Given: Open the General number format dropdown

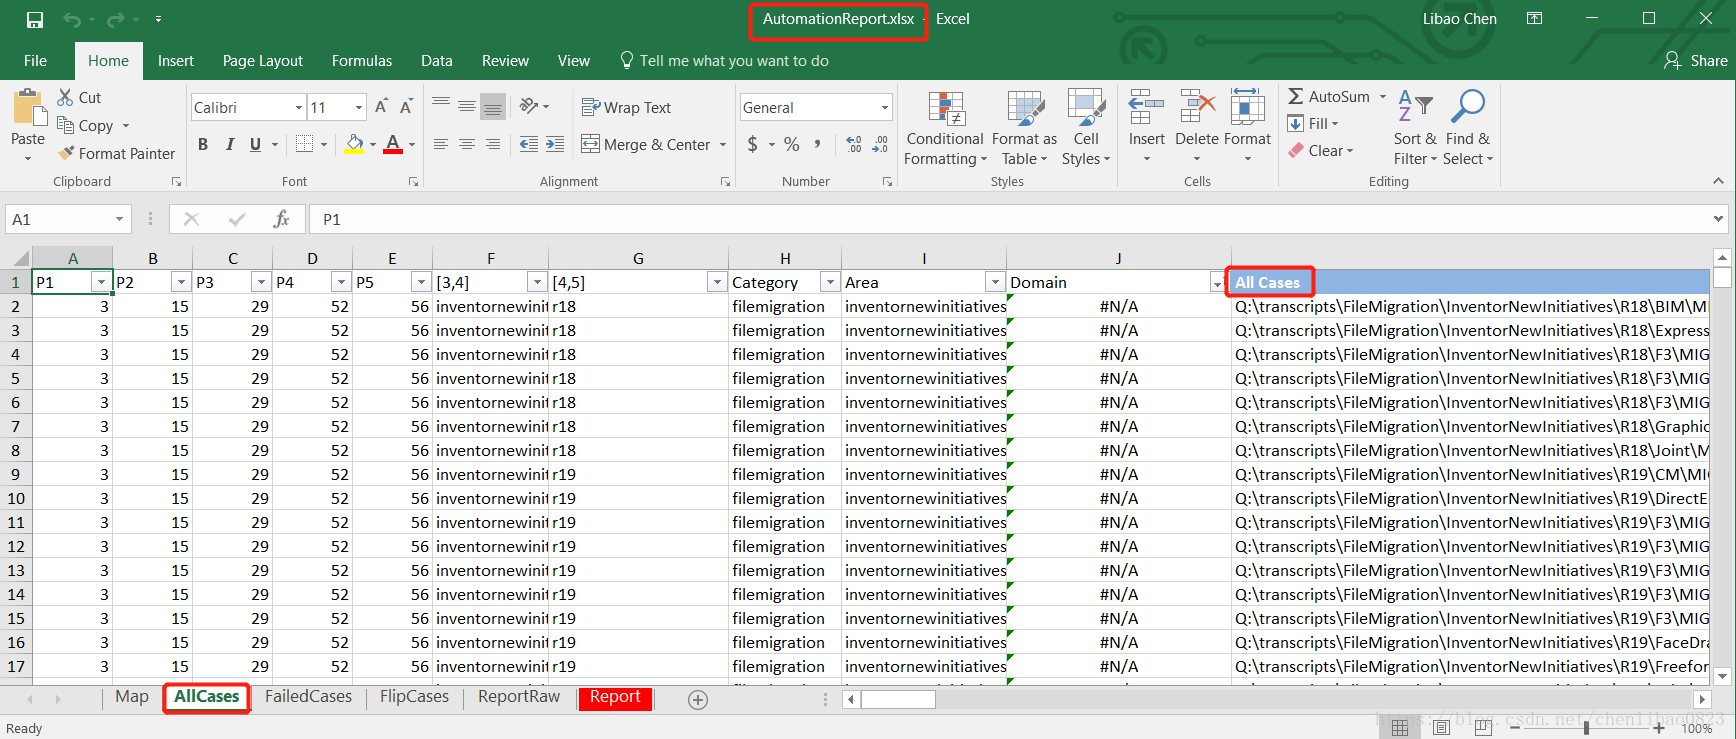Looking at the screenshot, I should 884,107.
